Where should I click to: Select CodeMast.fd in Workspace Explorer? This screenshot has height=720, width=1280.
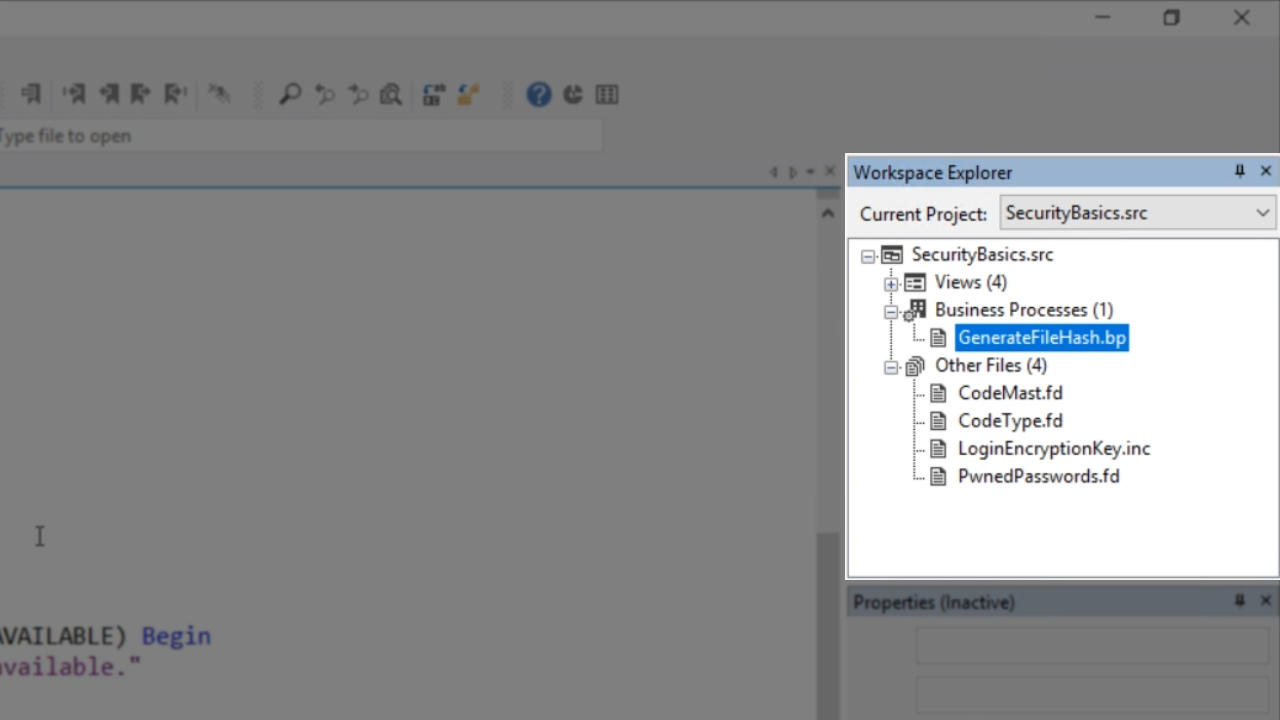point(1010,393)
